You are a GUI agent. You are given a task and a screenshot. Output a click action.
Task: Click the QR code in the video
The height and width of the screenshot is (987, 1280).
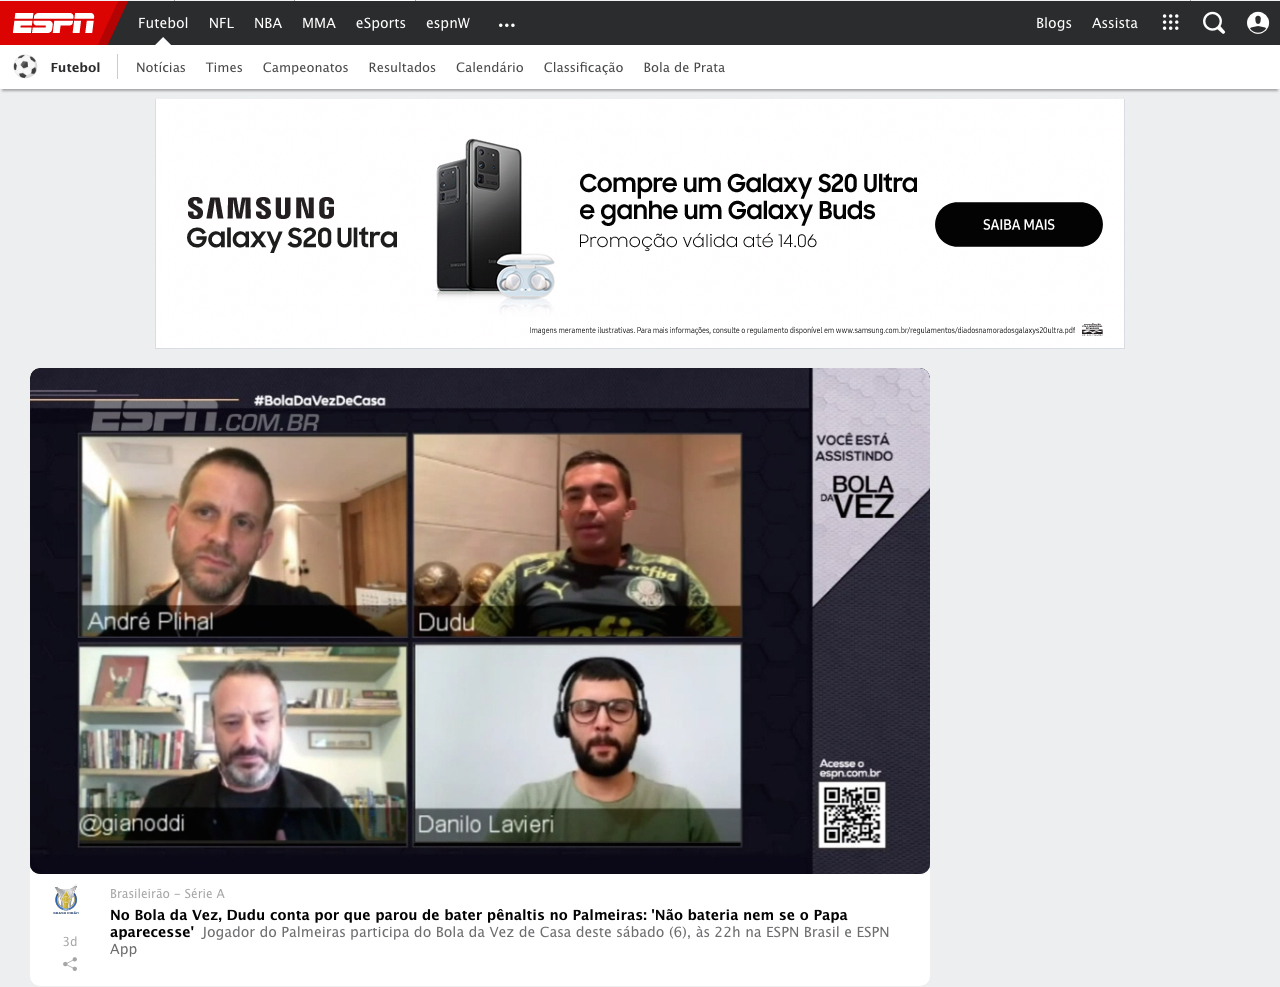pyautogui.click(x=852, y=815)
